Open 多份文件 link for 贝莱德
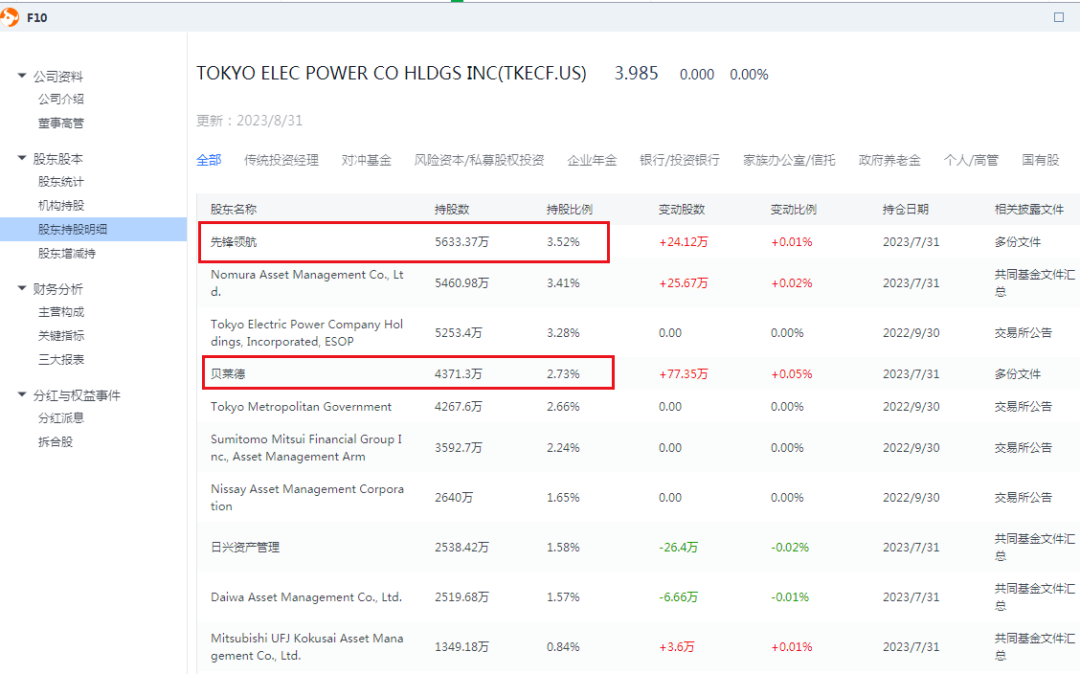Image resolution: width=1080 pixels, height=674 pixels. point(1017,374)
